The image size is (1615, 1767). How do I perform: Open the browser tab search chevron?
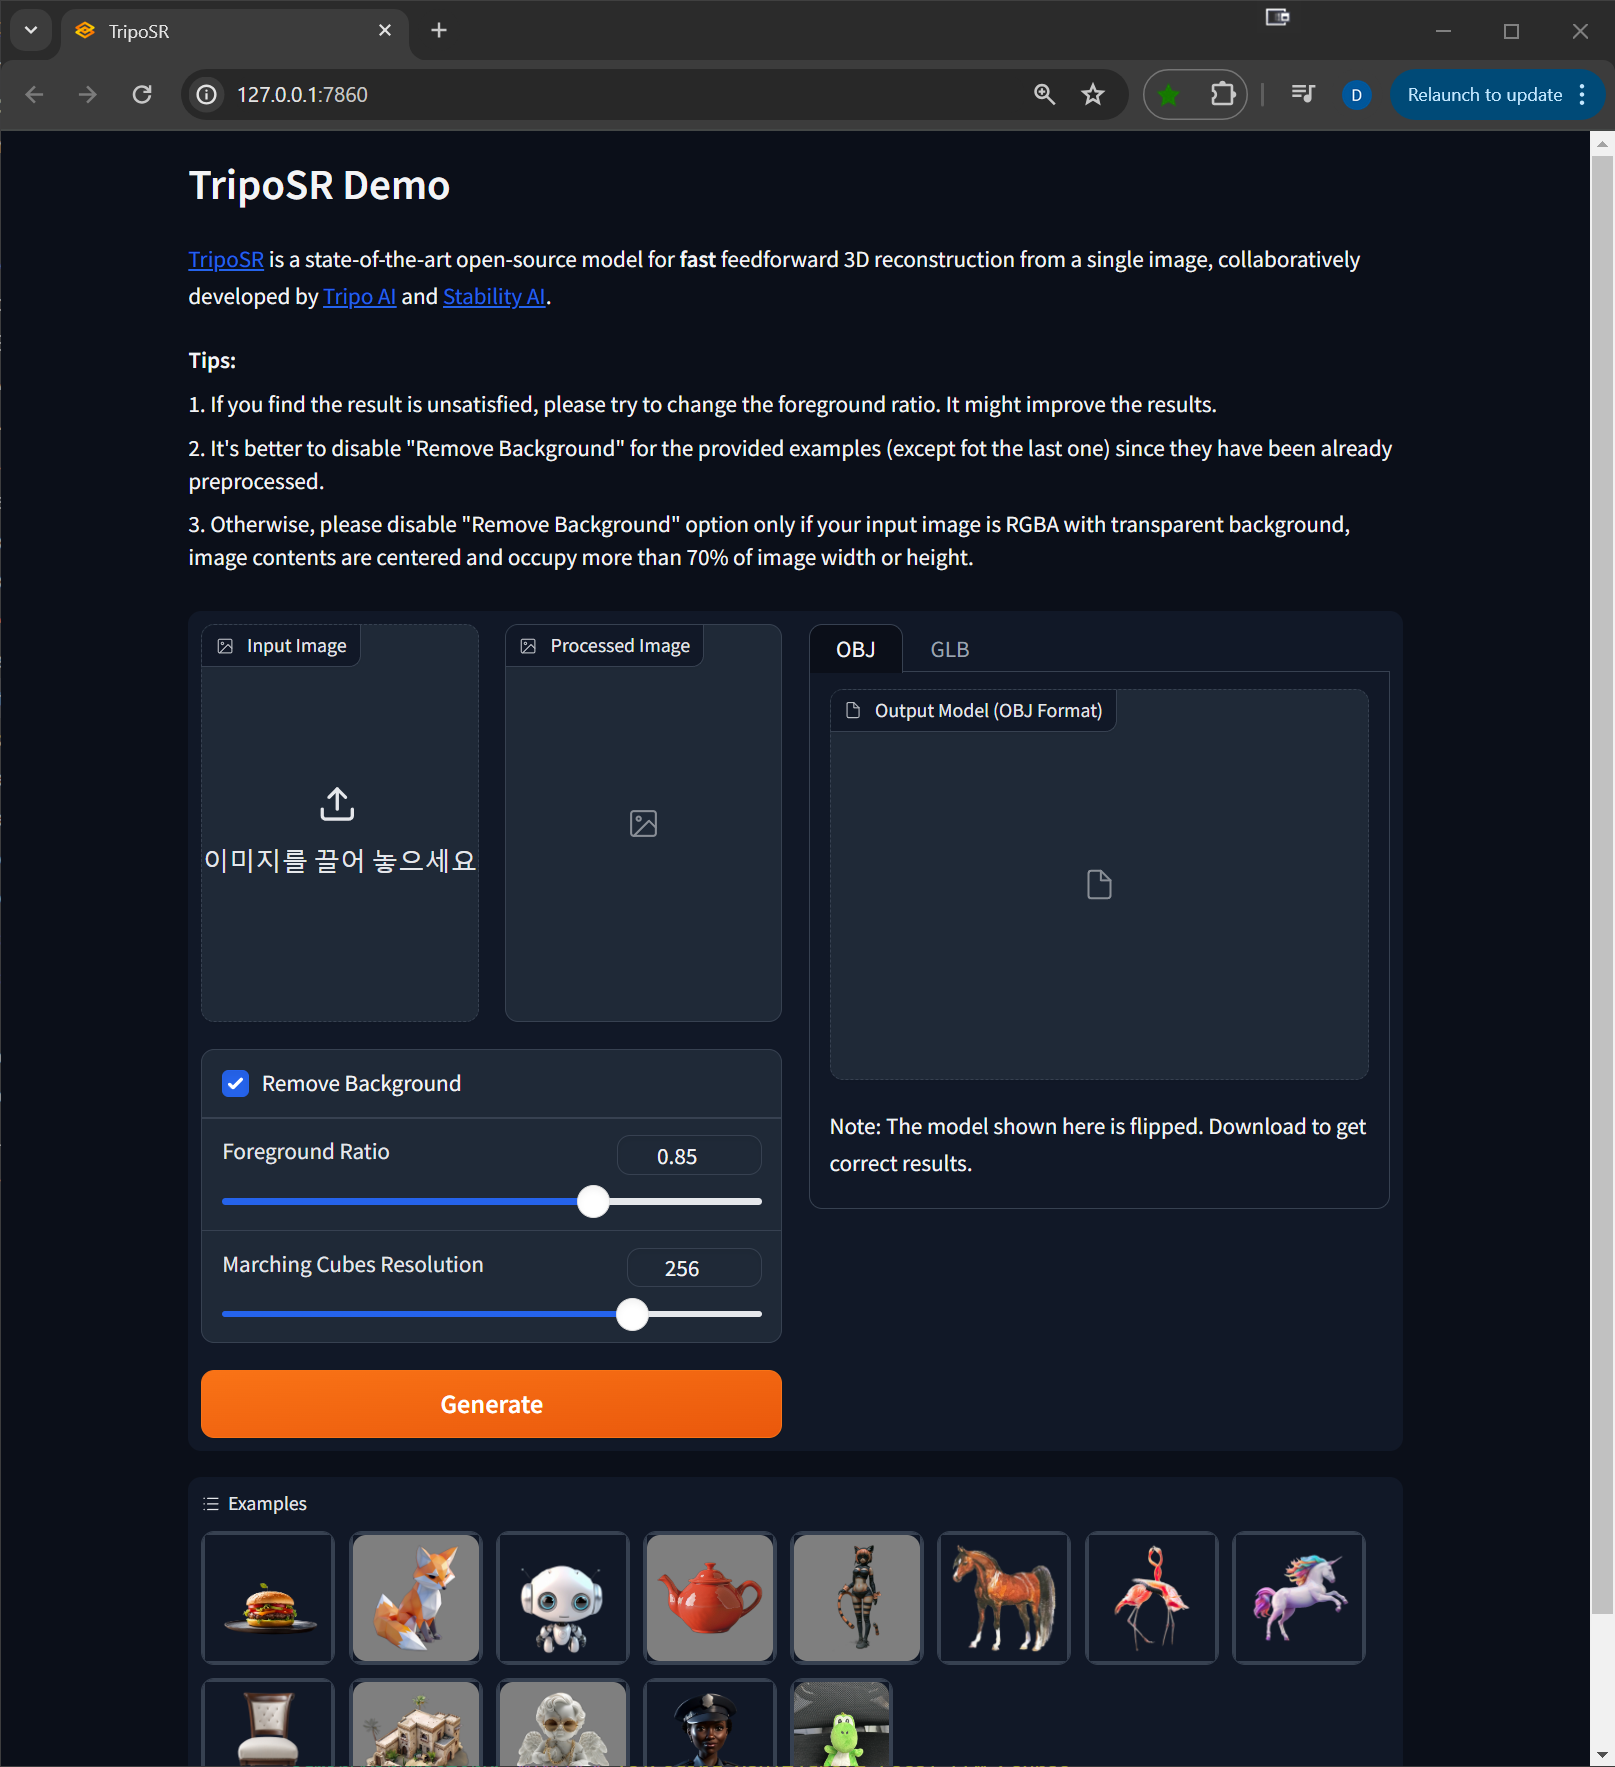tap(30, 30)
